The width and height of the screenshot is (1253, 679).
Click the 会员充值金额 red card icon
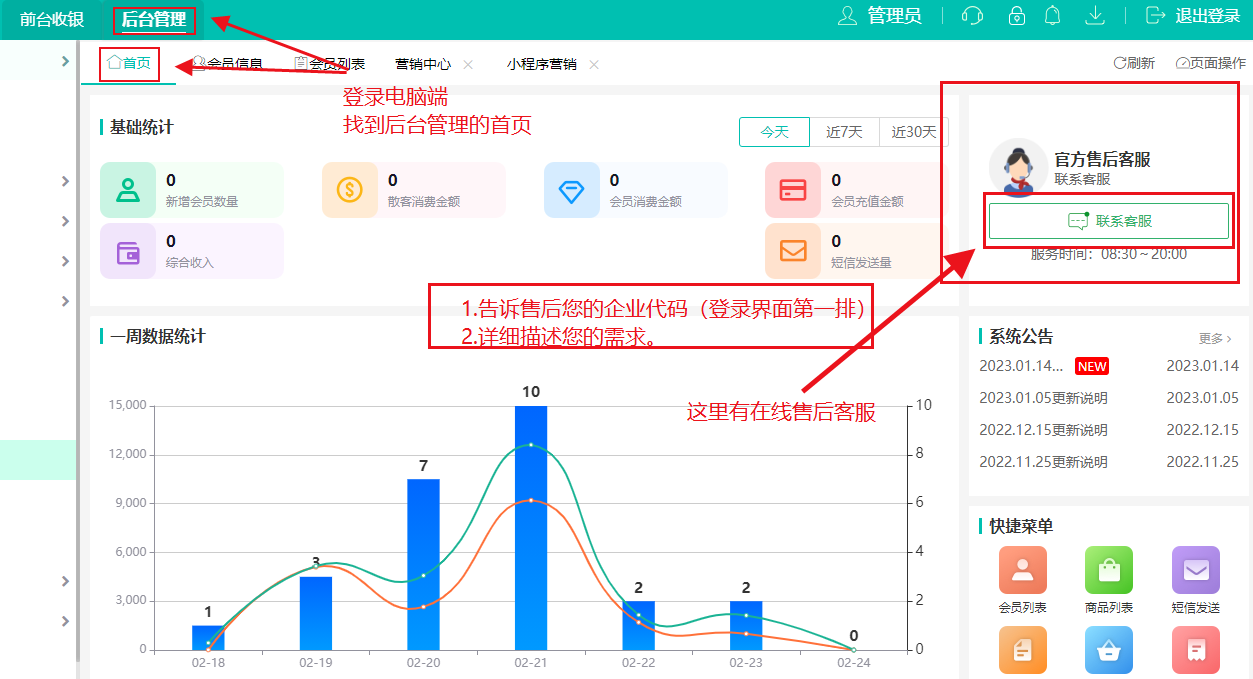pyautogui.click(x=792, y=190)
